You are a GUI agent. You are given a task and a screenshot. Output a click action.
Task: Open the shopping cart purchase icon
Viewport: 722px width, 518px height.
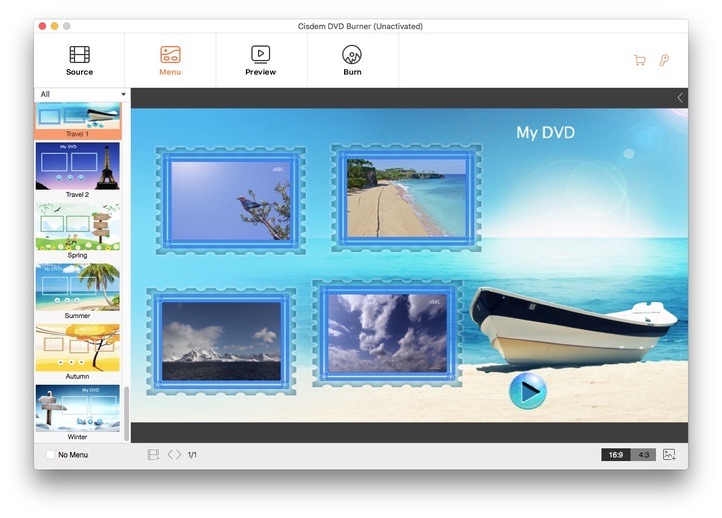[640, 60]
